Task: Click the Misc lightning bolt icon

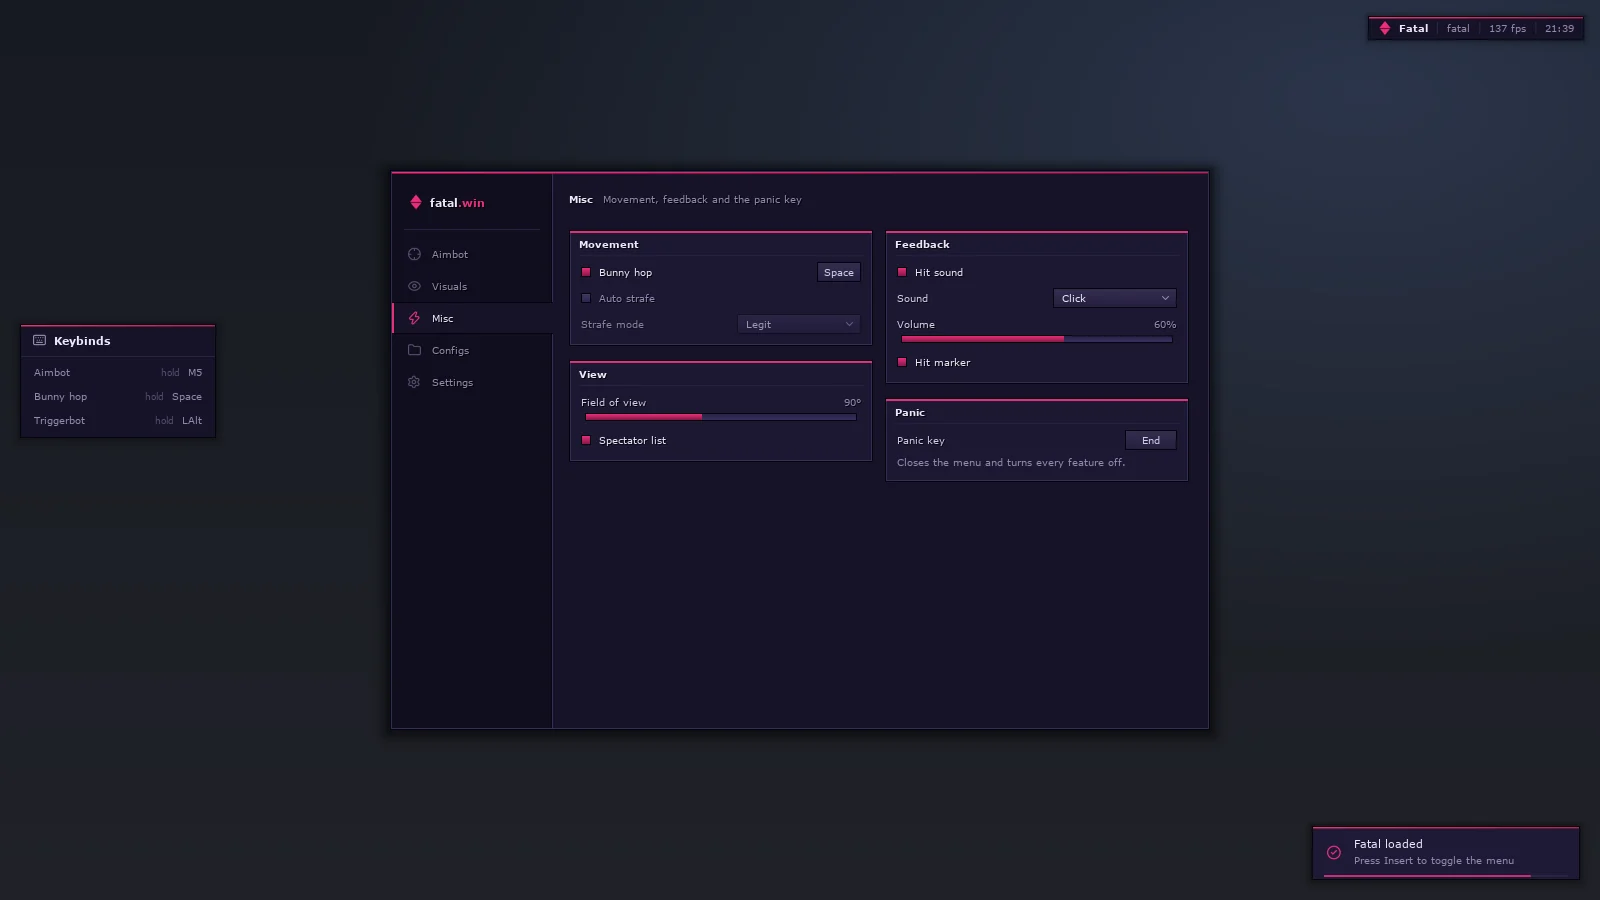Action: pos(414,318)
